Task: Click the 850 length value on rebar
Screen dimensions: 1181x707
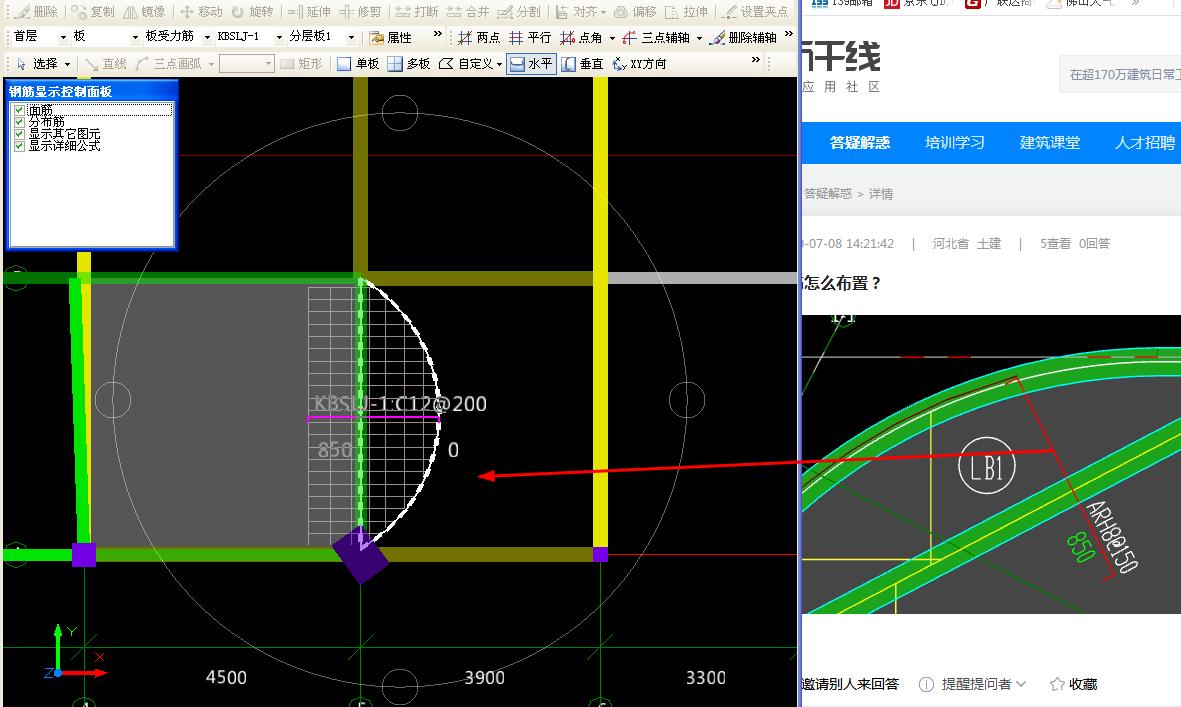Action: point(334,450)
